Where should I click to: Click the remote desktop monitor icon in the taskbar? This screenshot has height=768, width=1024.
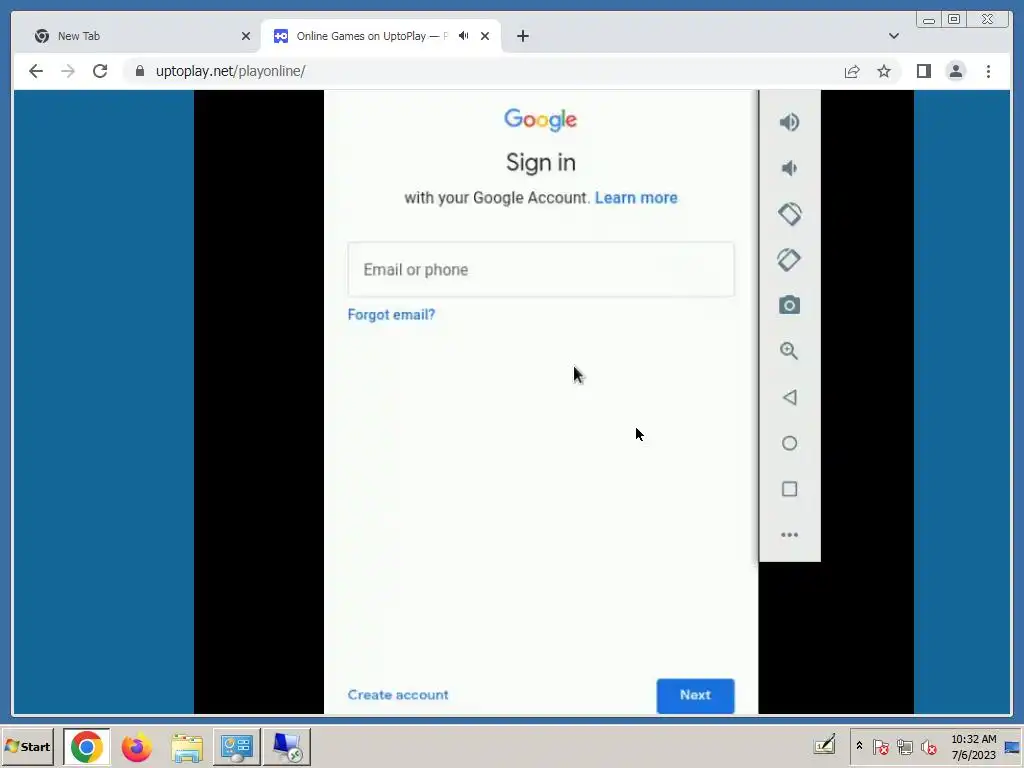pos(287,747)
